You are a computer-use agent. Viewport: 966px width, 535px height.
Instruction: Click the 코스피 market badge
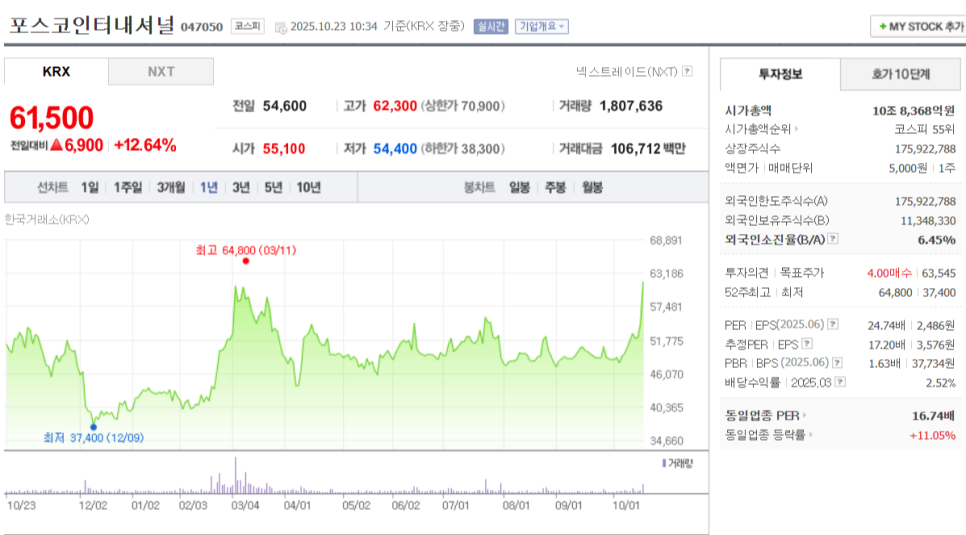(248, 27)
